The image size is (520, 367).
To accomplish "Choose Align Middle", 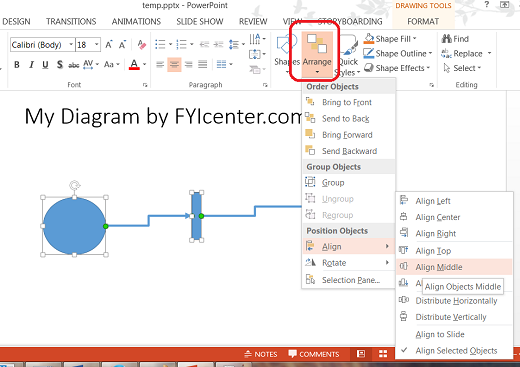I will click(454, 267).
